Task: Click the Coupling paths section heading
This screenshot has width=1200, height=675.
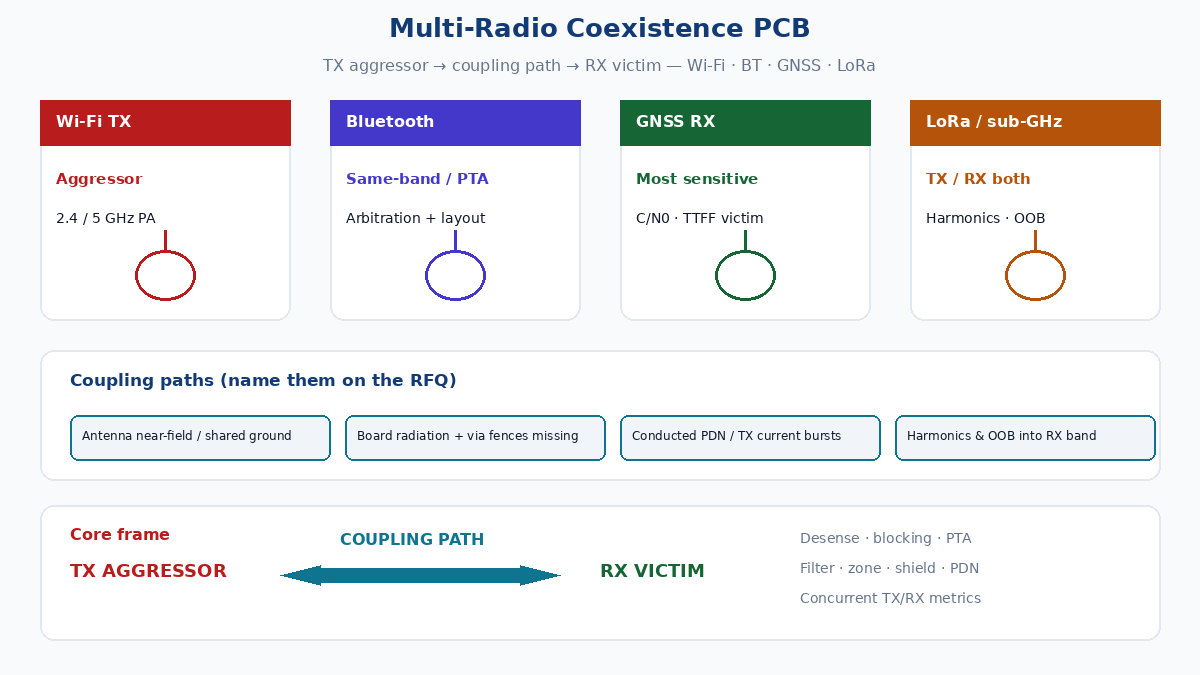Action: tap(263, 381)
